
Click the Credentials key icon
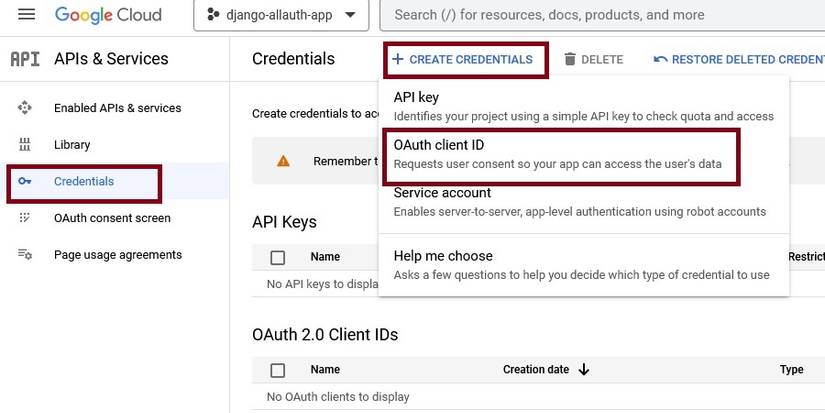(x=25, y=181)
